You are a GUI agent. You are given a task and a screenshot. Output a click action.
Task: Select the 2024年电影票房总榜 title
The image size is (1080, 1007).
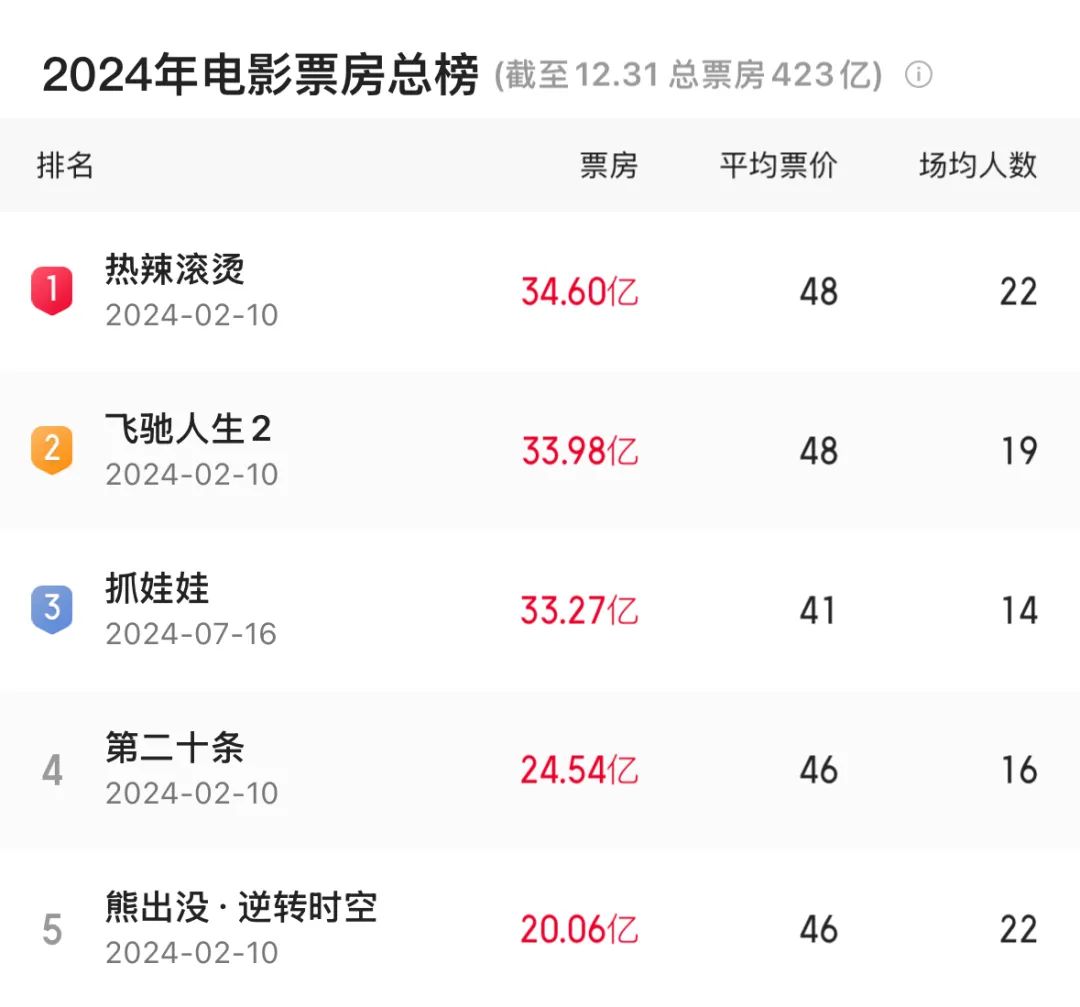tap(260, 74)
